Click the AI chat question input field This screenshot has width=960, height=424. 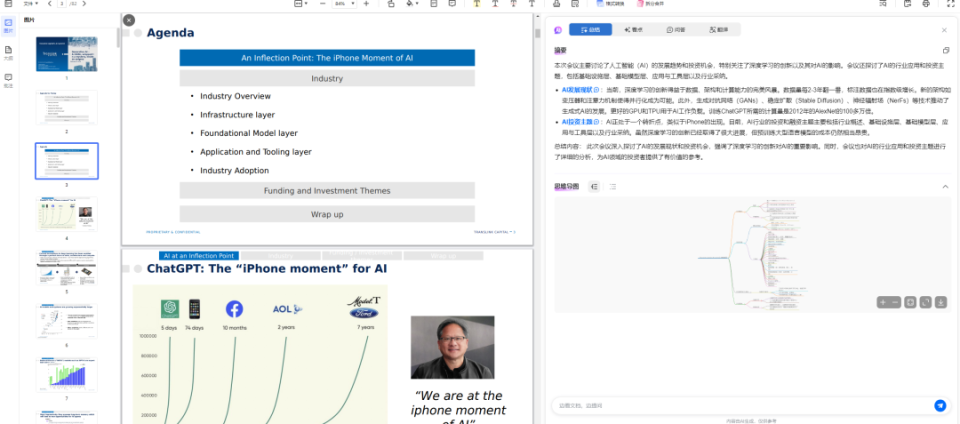(x=741, y=405)
